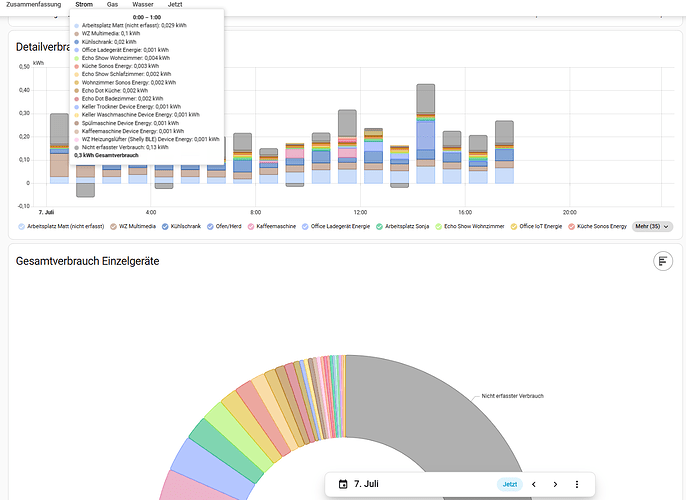Image resolution: width=686 pixels, height=500 pixels.
Task: Switch to the Gas tab
Action: click(112, 4)
